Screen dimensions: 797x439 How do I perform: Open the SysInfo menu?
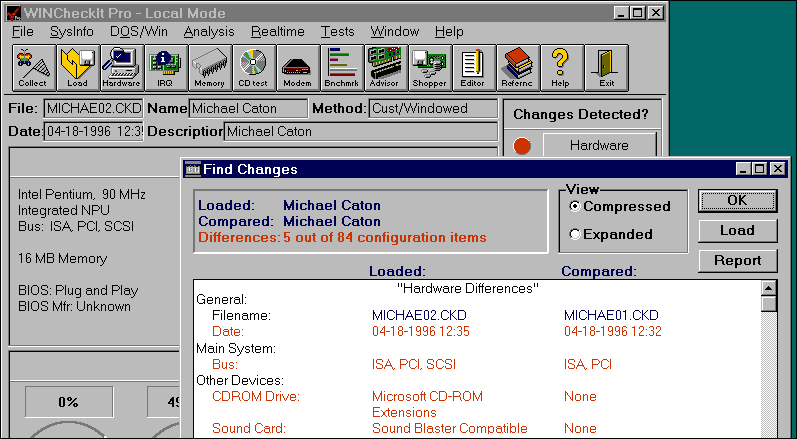click(x=71, y=32)
